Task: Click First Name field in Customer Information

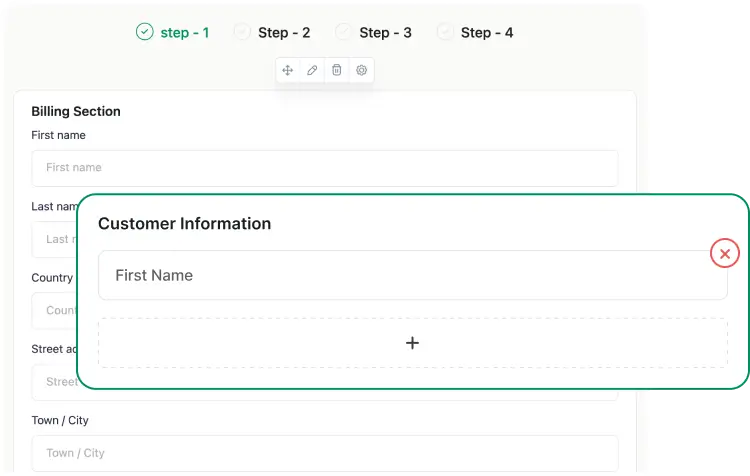Action: [412, 275]
